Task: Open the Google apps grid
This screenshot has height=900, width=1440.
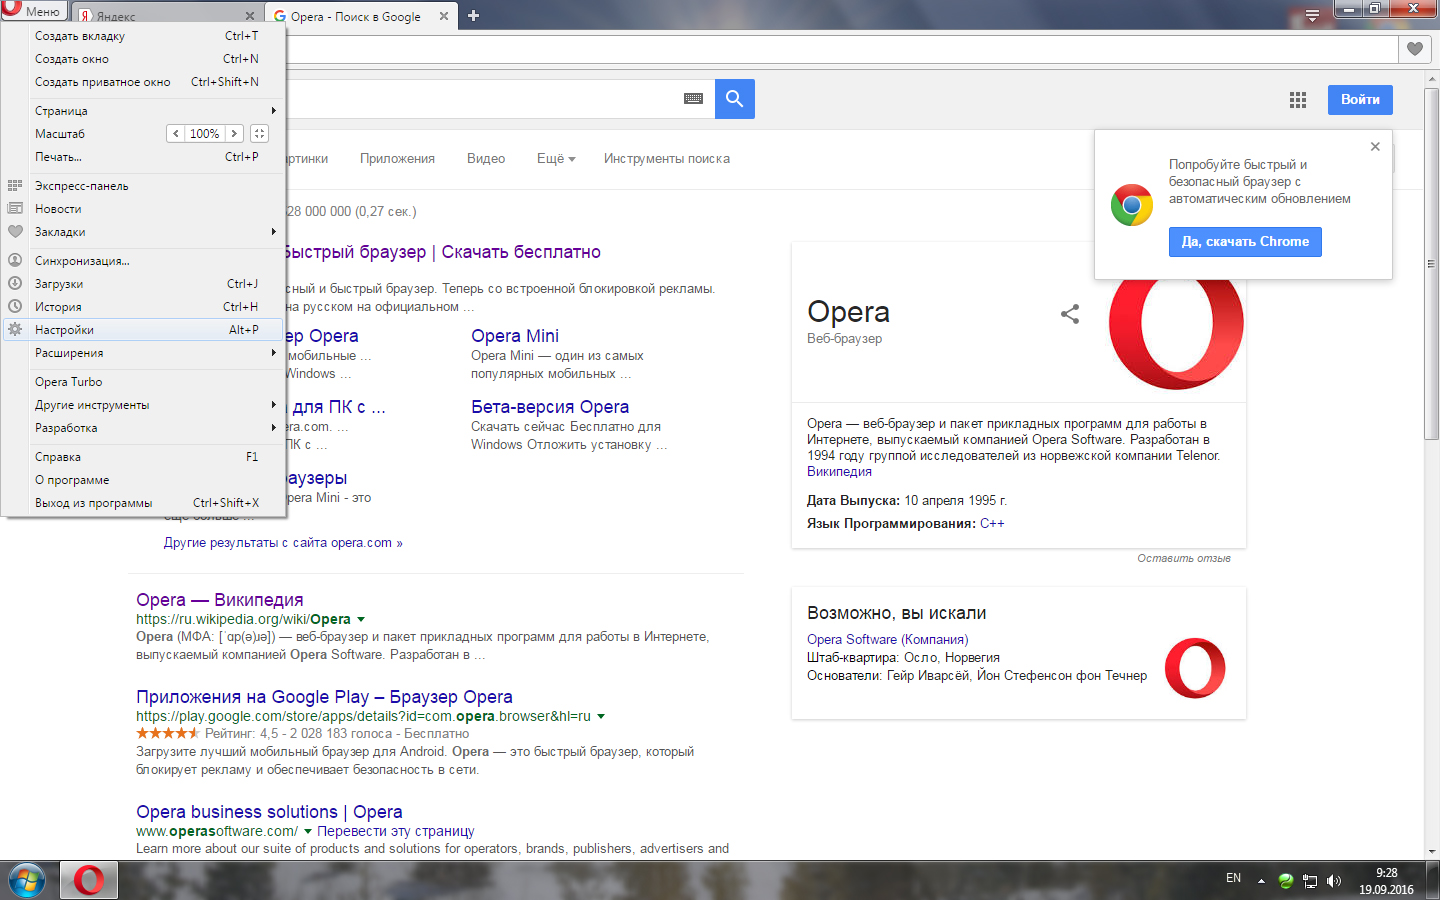Action: point(1298,99)
